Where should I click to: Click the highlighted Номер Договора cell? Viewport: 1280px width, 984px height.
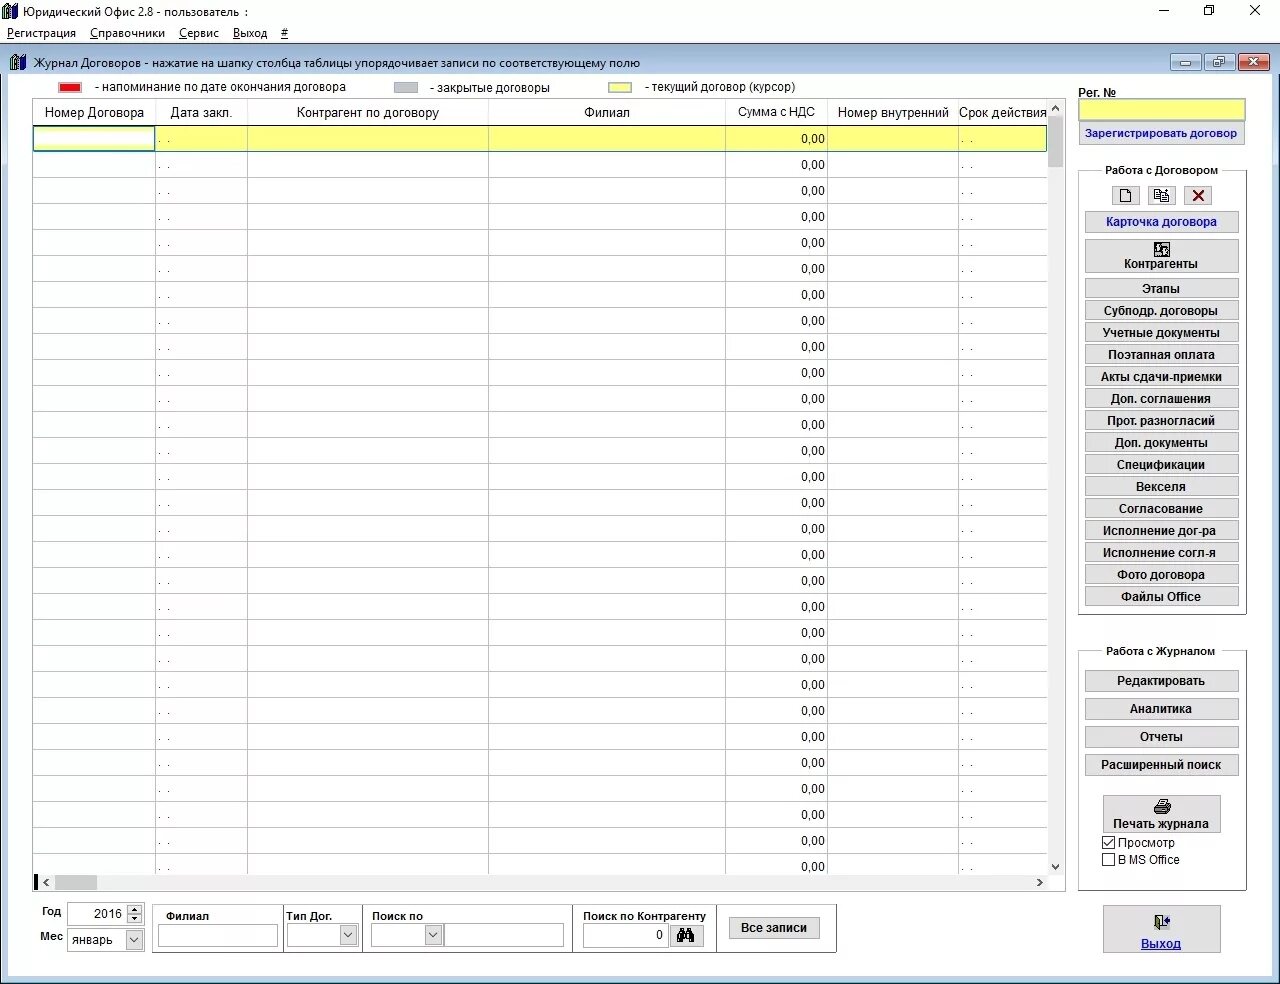[x=94, y=139]
